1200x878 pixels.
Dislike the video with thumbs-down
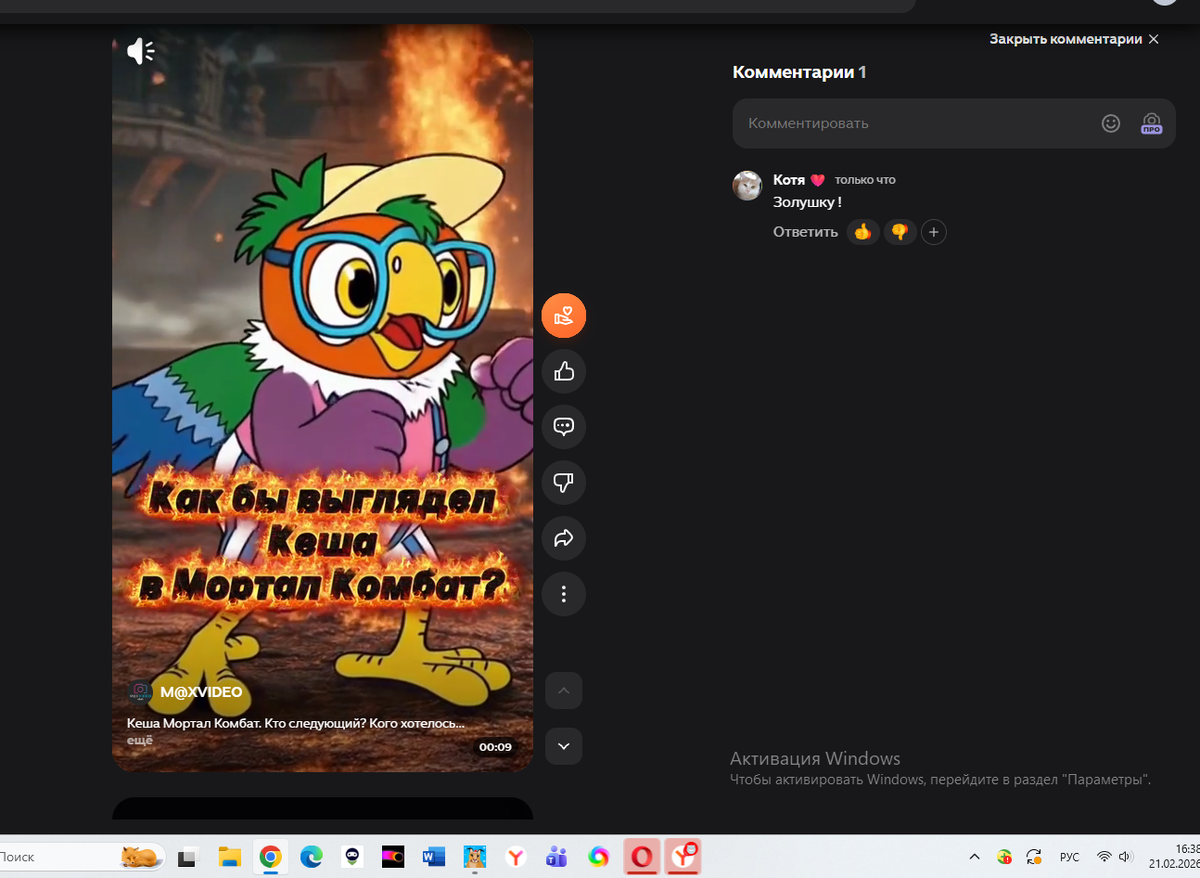click(x=564, y=483)
